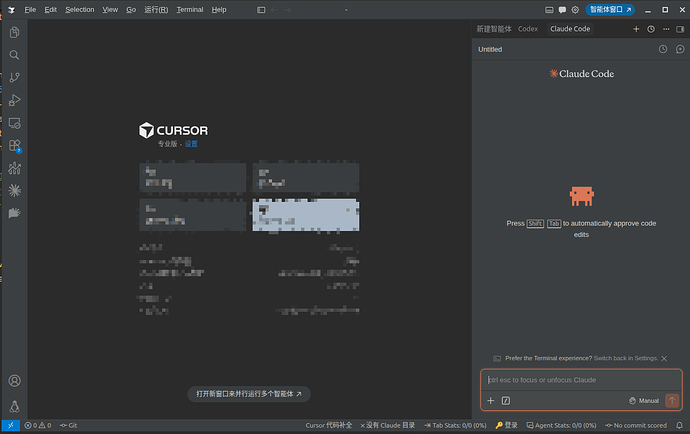Open slash commands button in Claude input
The image size is (690, 434).
(506, 401)
